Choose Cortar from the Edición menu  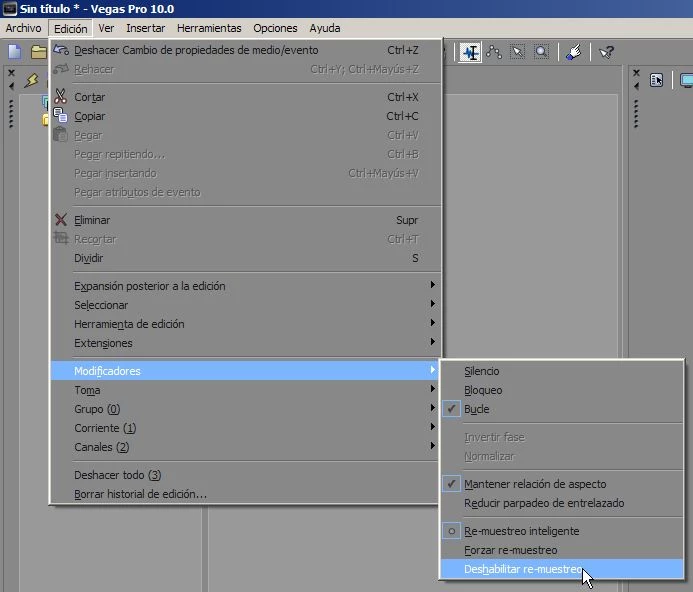point(246,97)
